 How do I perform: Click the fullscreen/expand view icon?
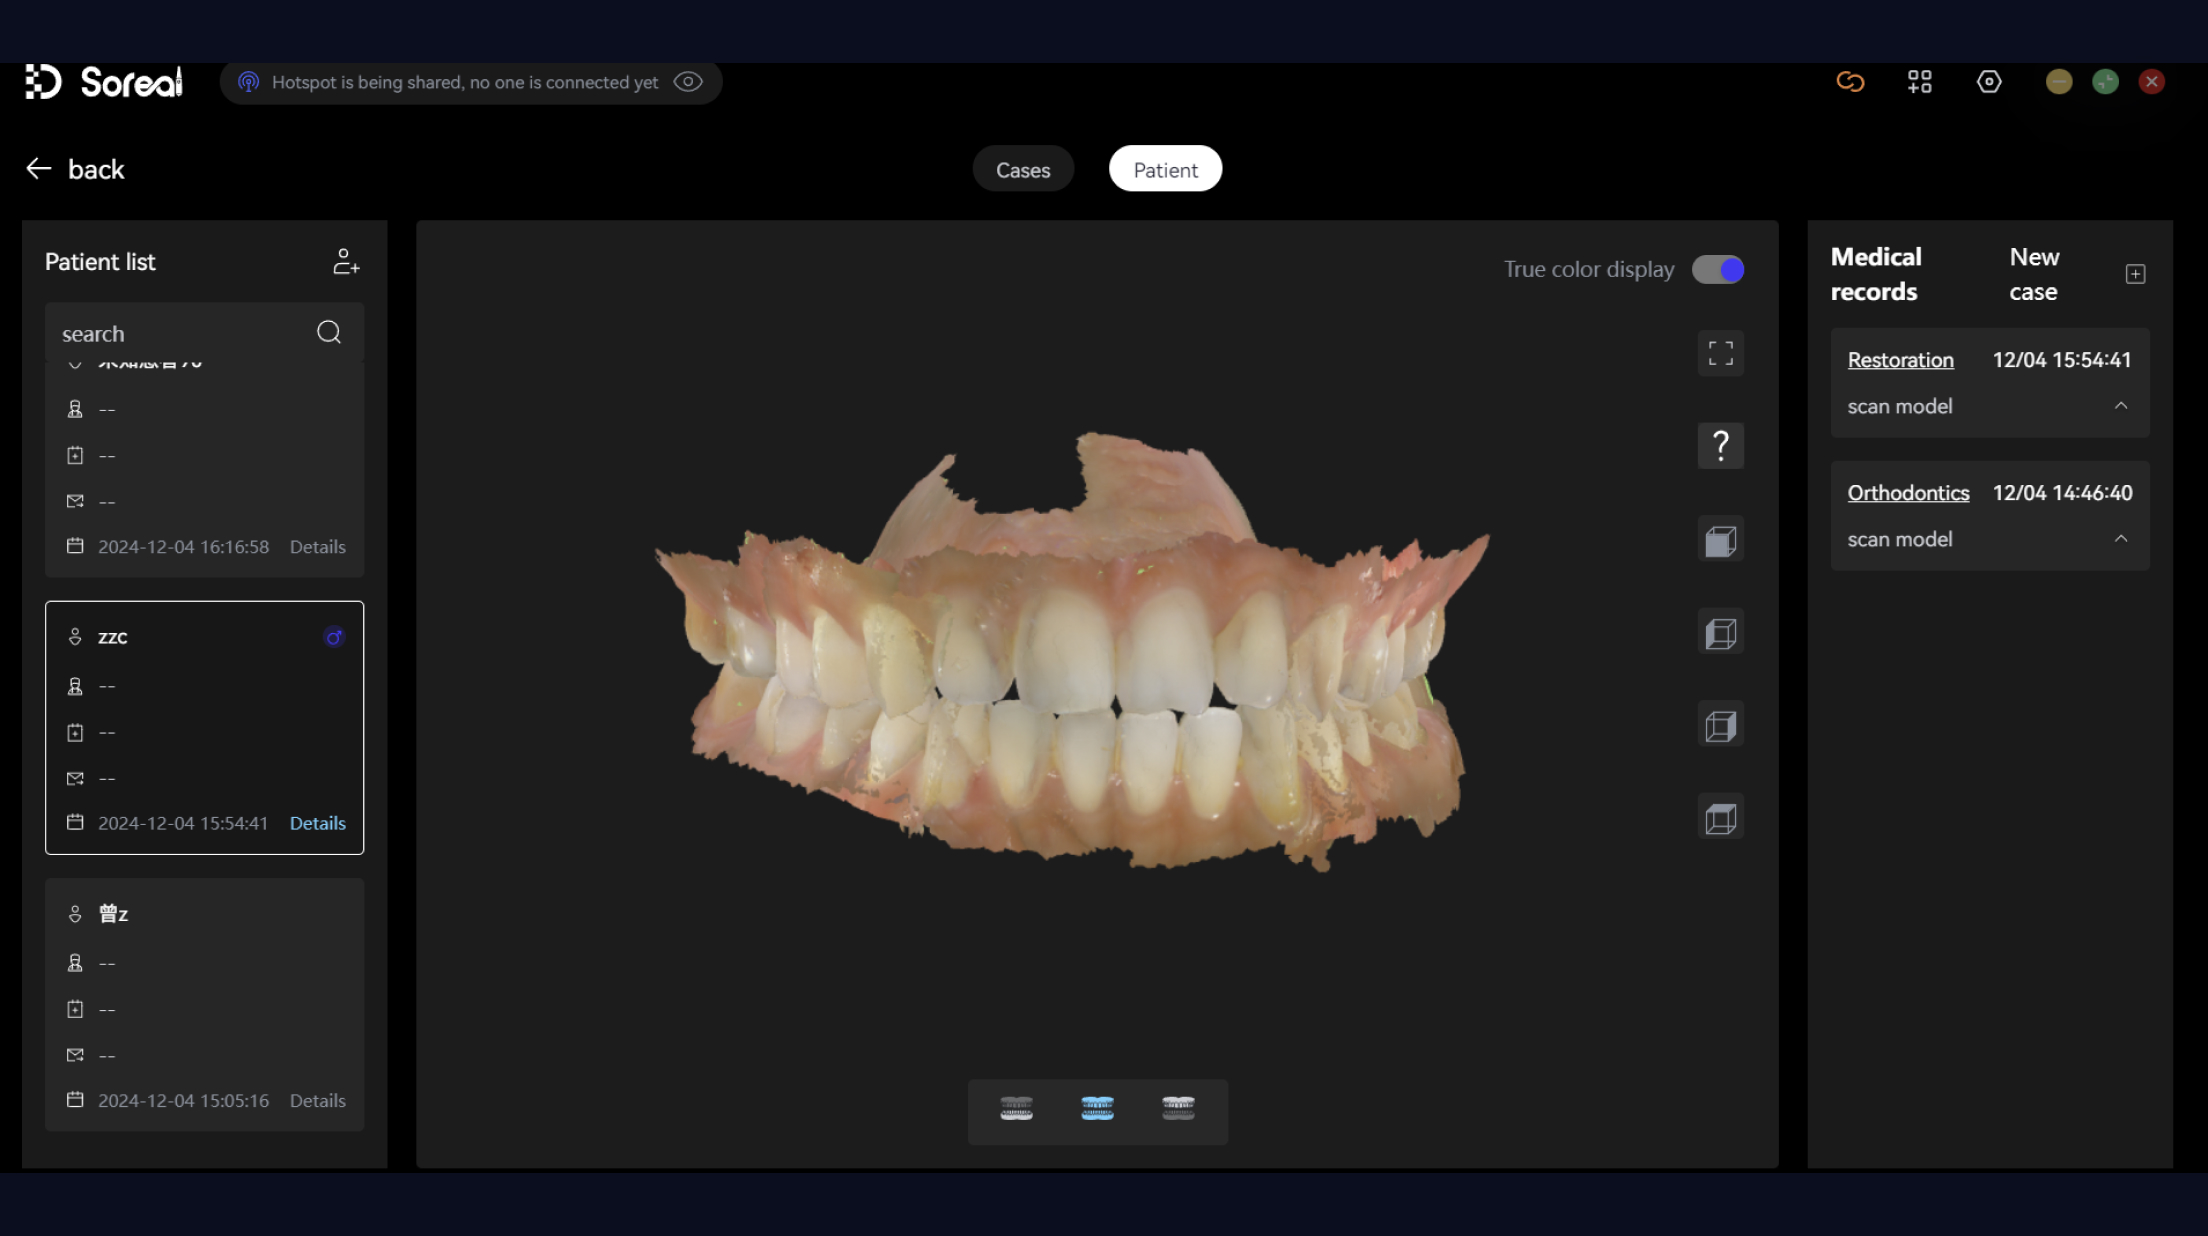(1721, 353)
